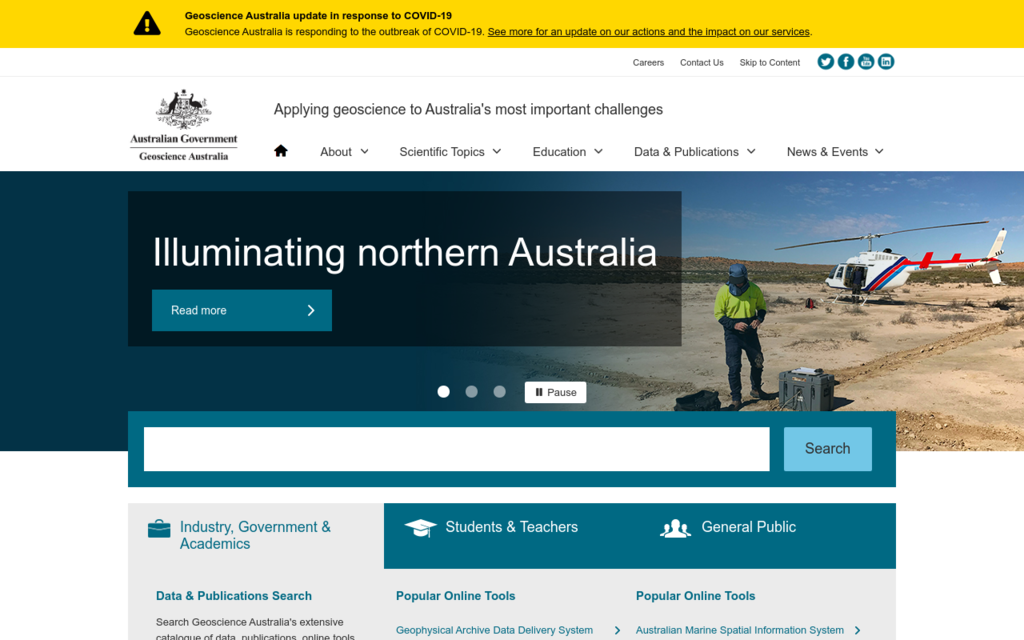Open the Facebook icon link

(x=845, y=61)
